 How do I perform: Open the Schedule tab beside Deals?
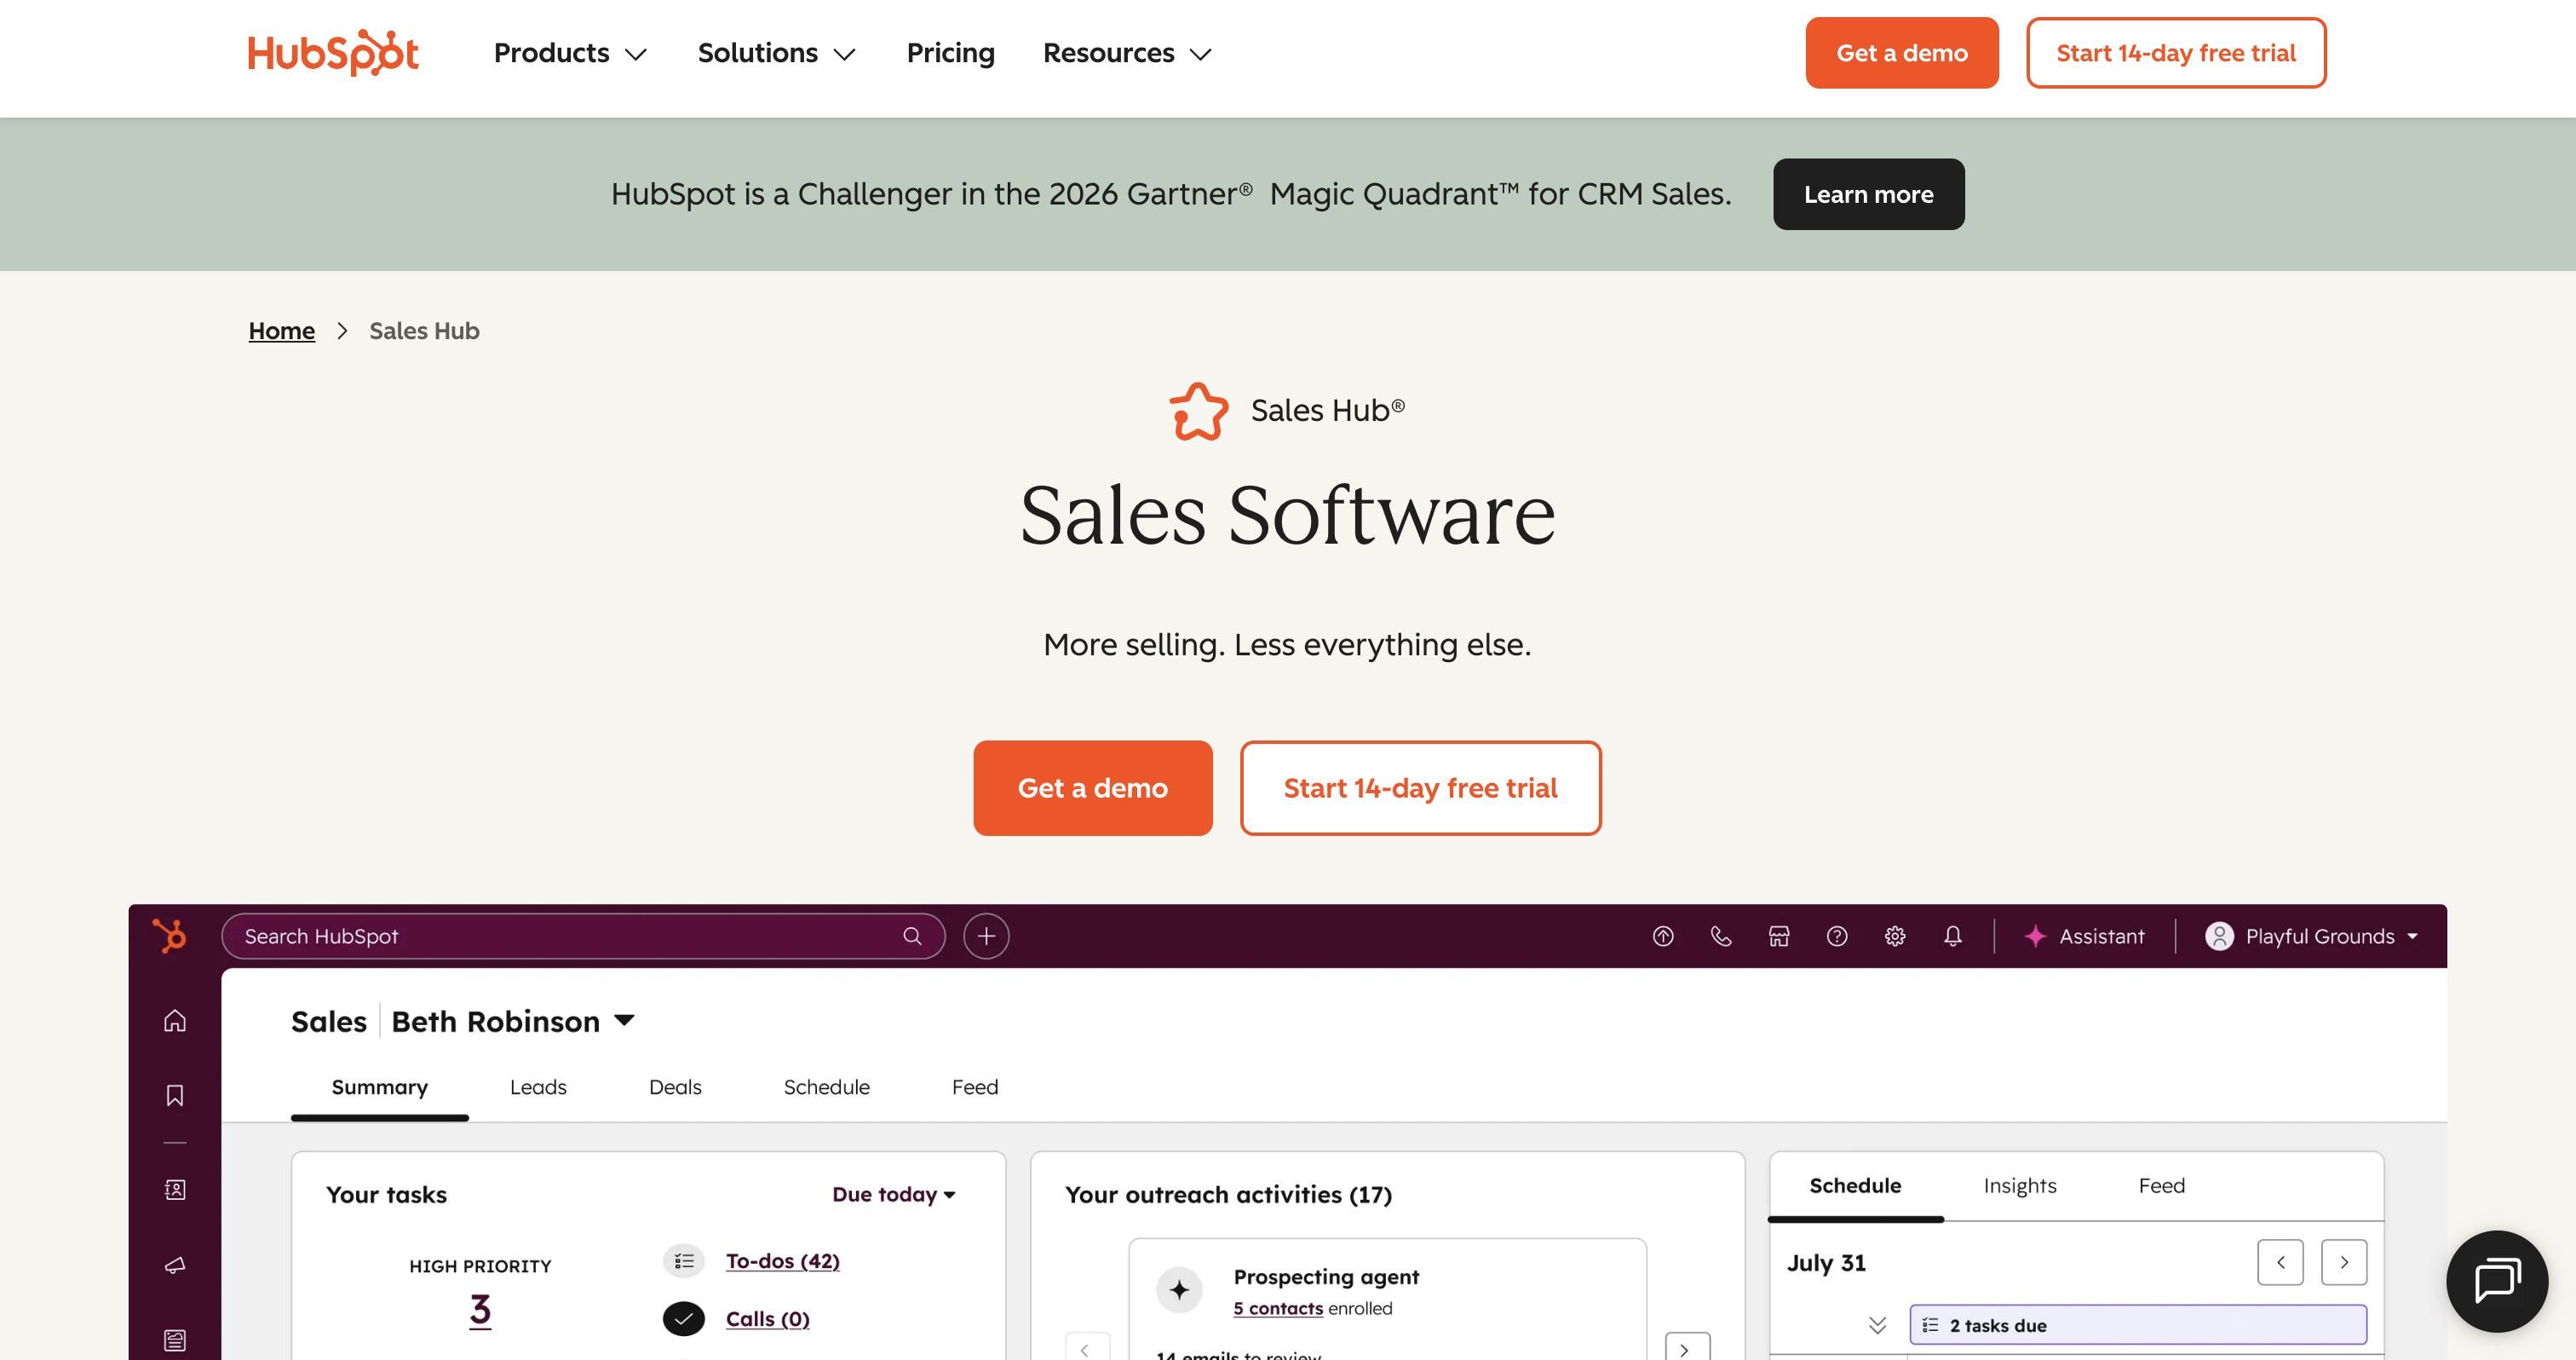(826, 1087)
